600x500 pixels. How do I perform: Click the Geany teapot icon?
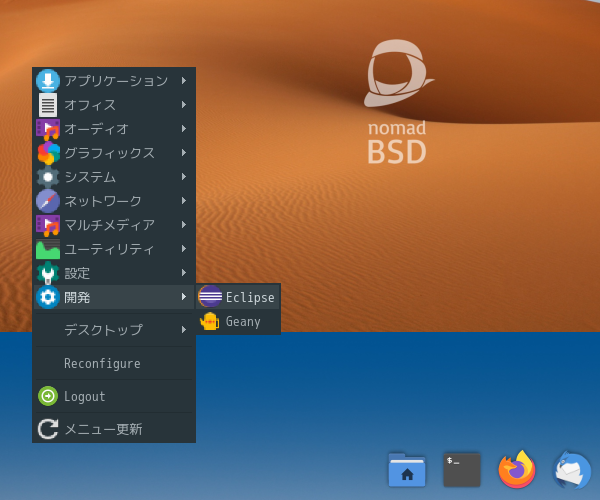click(x=210, y=321)
